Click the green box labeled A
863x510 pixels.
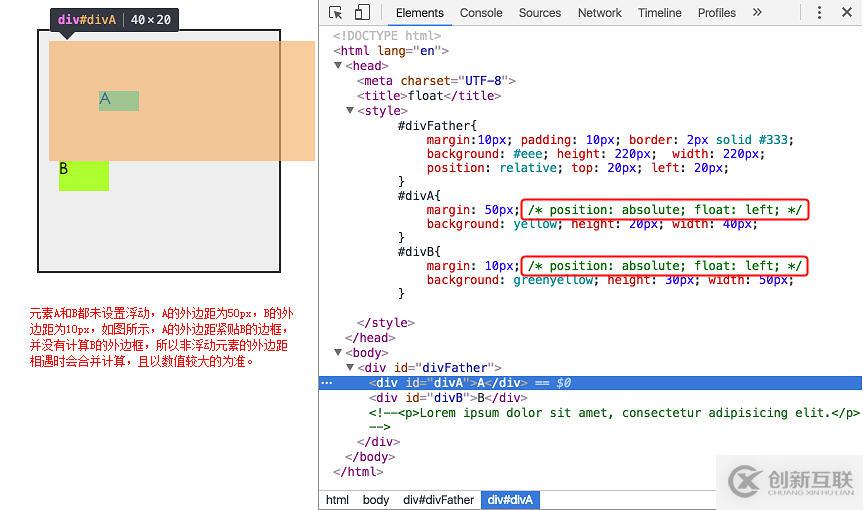click(119, 101)
